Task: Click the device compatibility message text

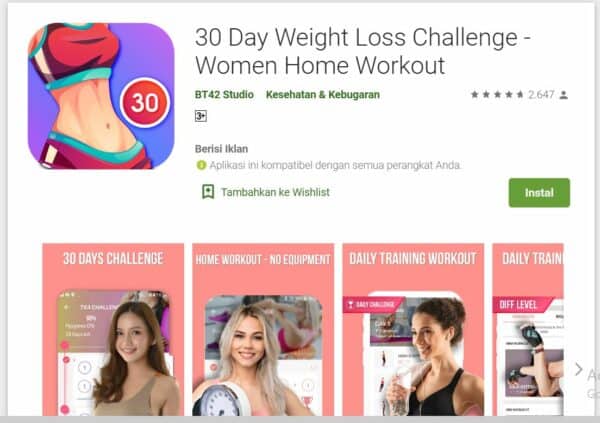Action: (x=335, y=165)
